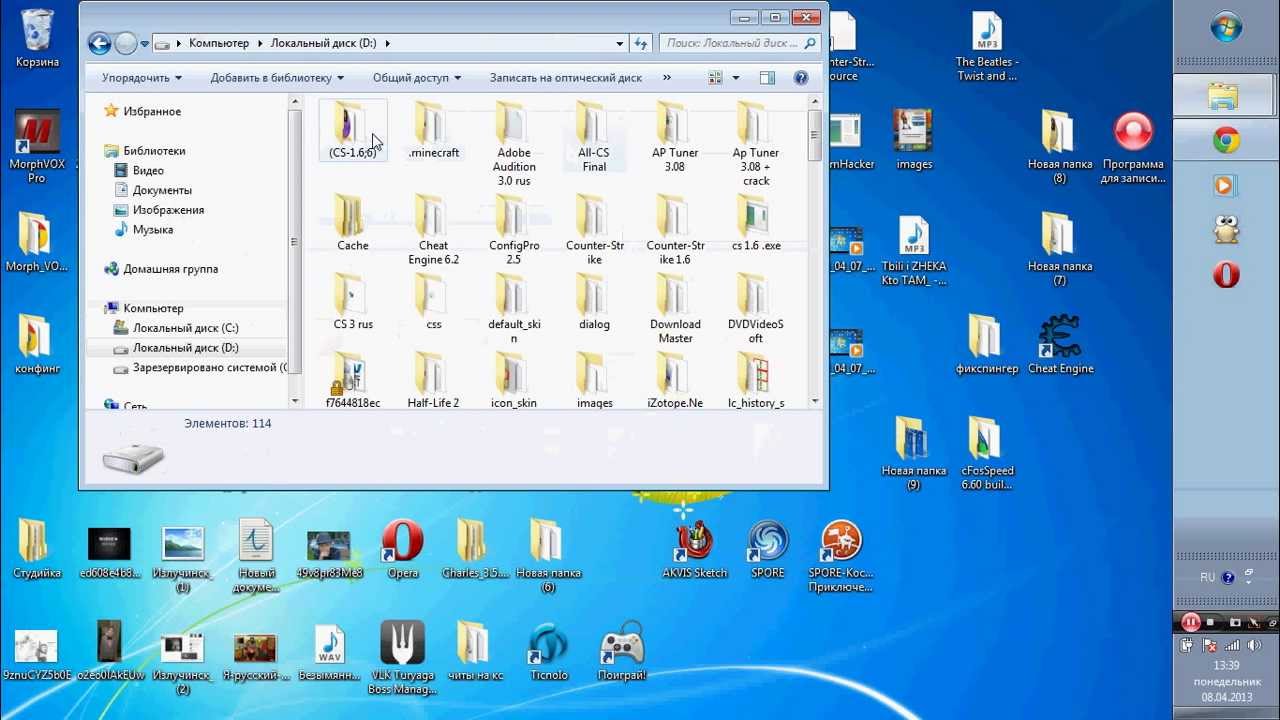Select the SPORE desktop shortcut
Image resolution: width=1280 pixels, height=720 pixels.
[768, 550]
